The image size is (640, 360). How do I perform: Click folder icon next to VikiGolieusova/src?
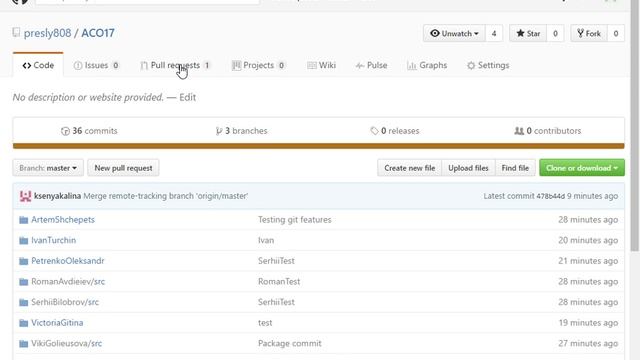coord(24,344)
